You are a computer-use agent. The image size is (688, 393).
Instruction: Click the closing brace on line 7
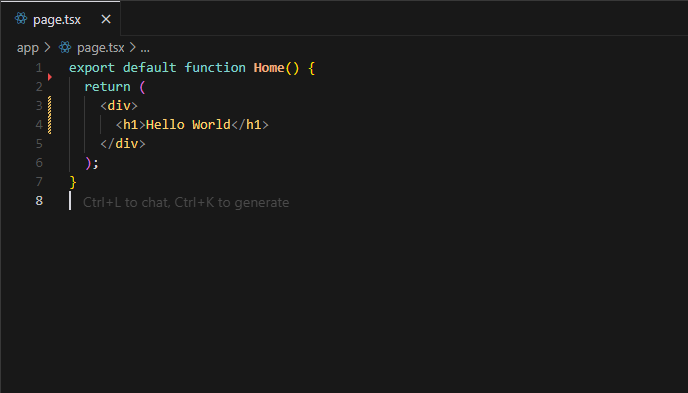(73, 182)
